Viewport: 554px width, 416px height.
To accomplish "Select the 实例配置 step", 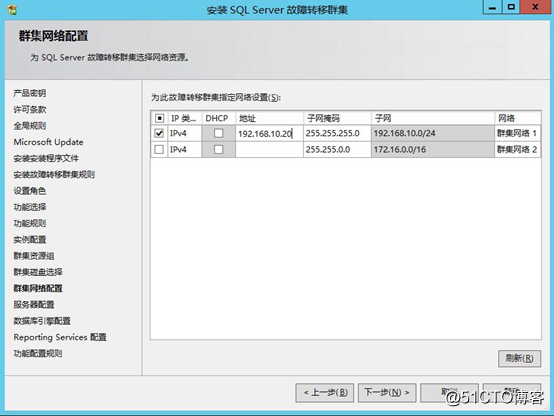I will coord(30,240).
